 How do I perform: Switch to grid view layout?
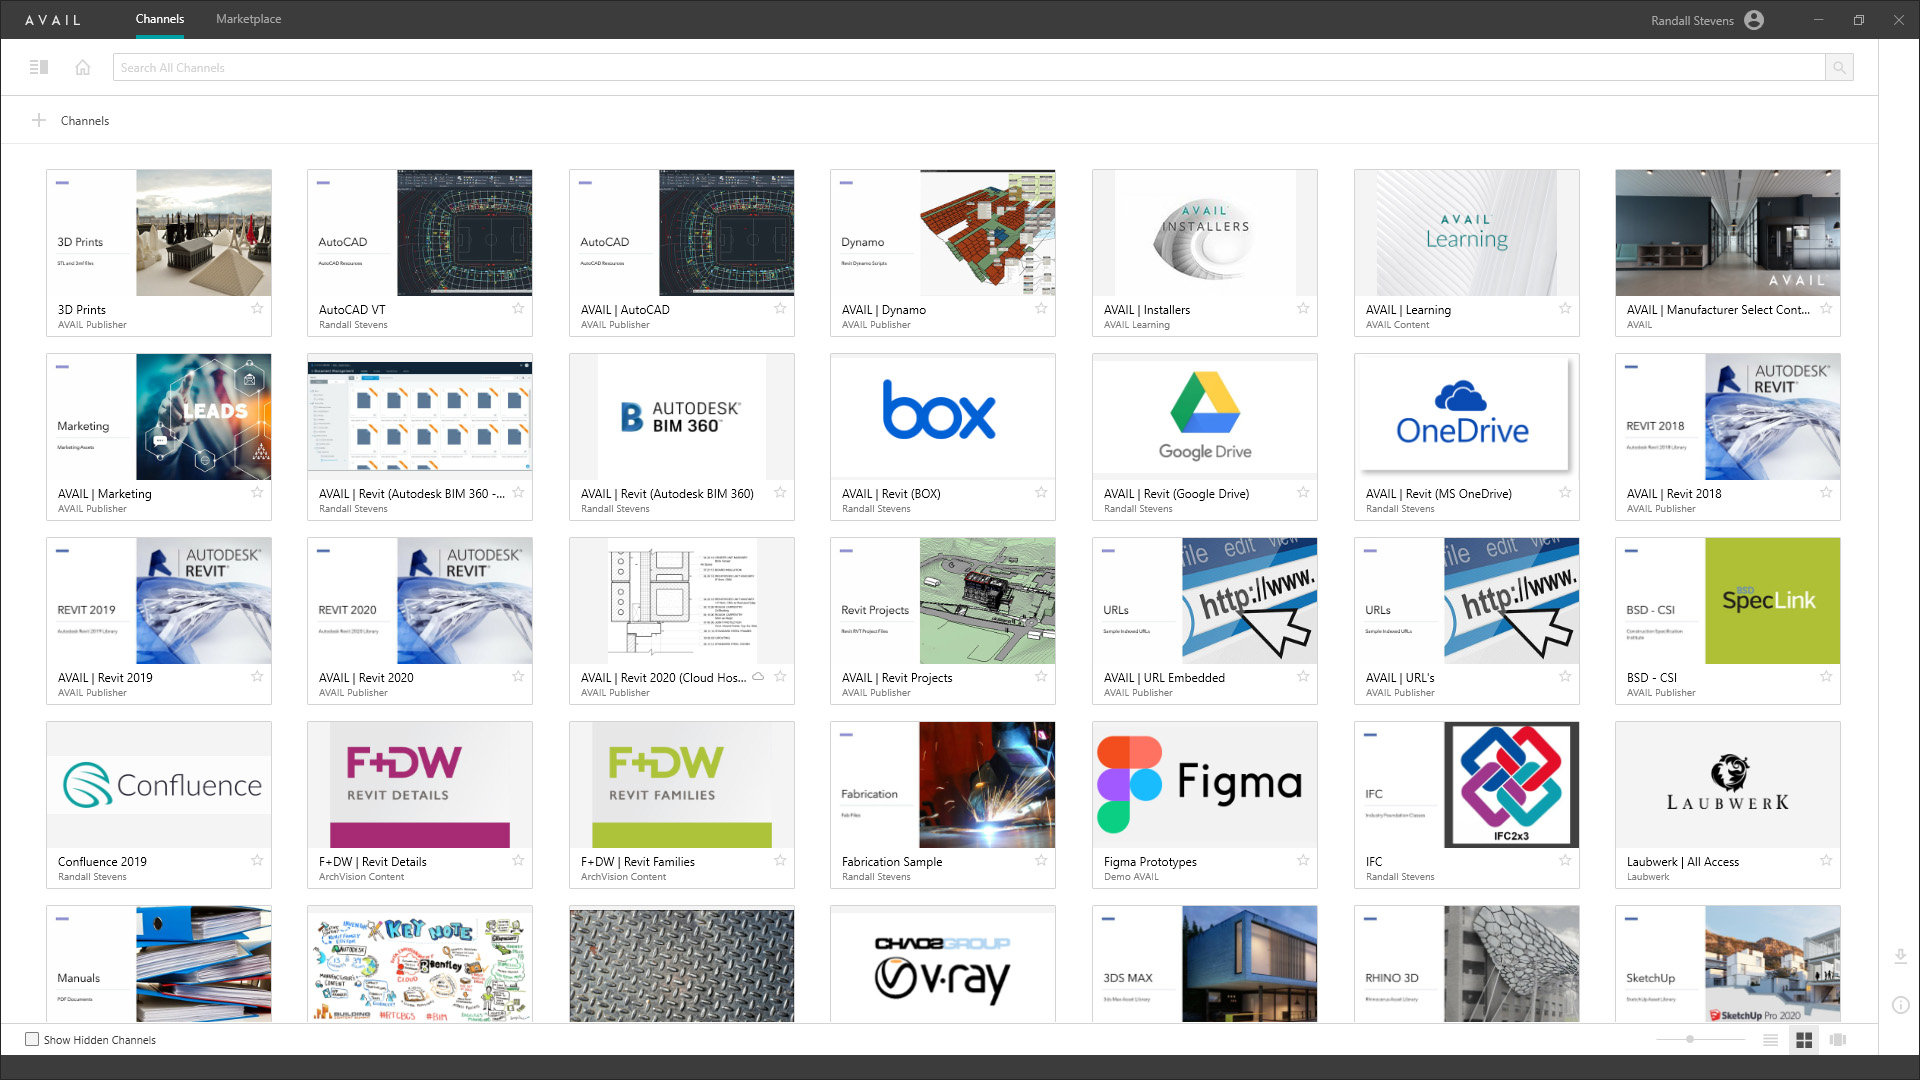pos(1804,1040)
